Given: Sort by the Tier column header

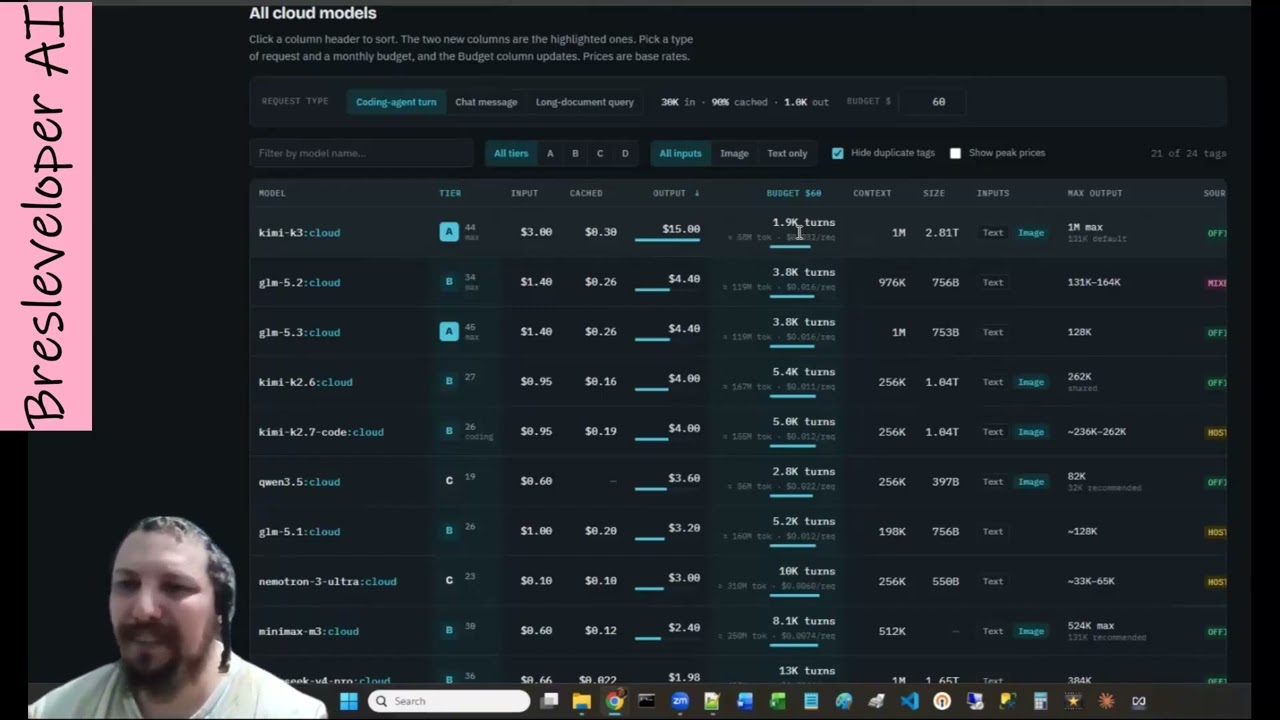Looking at the screenshot, I should pos(450,193).
